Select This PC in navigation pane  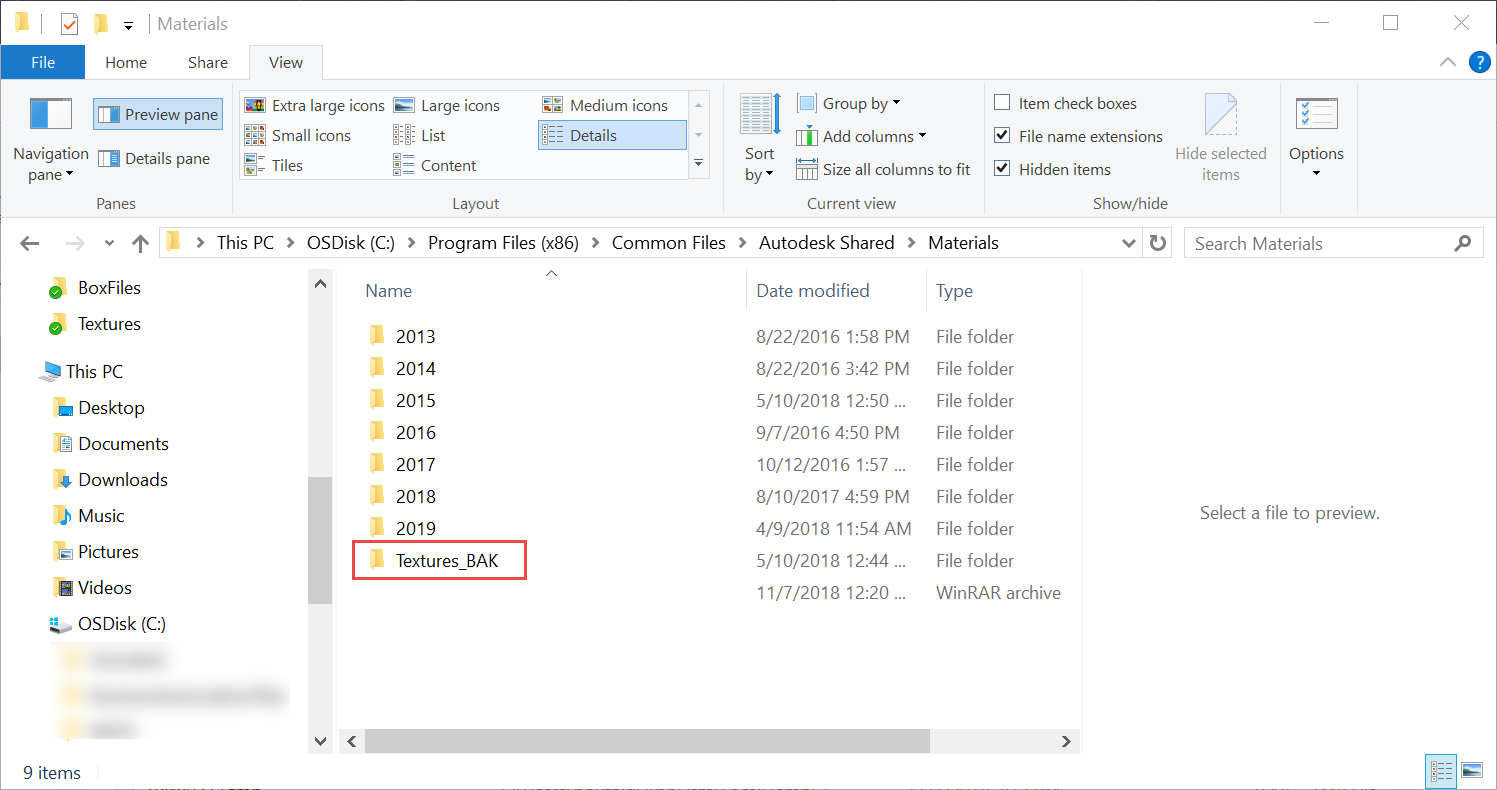(x=94, y=371)
